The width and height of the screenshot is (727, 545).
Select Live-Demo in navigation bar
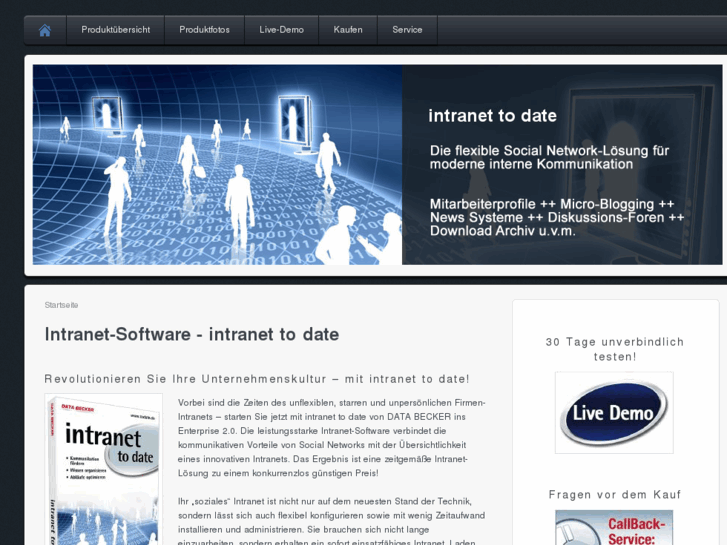click(281, 30)
